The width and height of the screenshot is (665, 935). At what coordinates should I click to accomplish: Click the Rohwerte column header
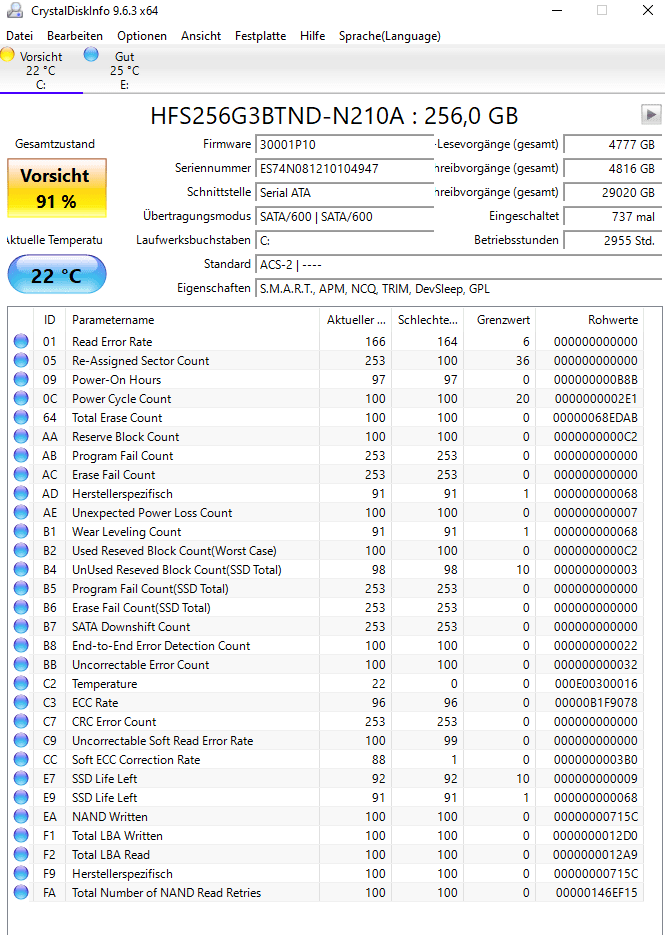pyautogui.click(x=589, y=320)
